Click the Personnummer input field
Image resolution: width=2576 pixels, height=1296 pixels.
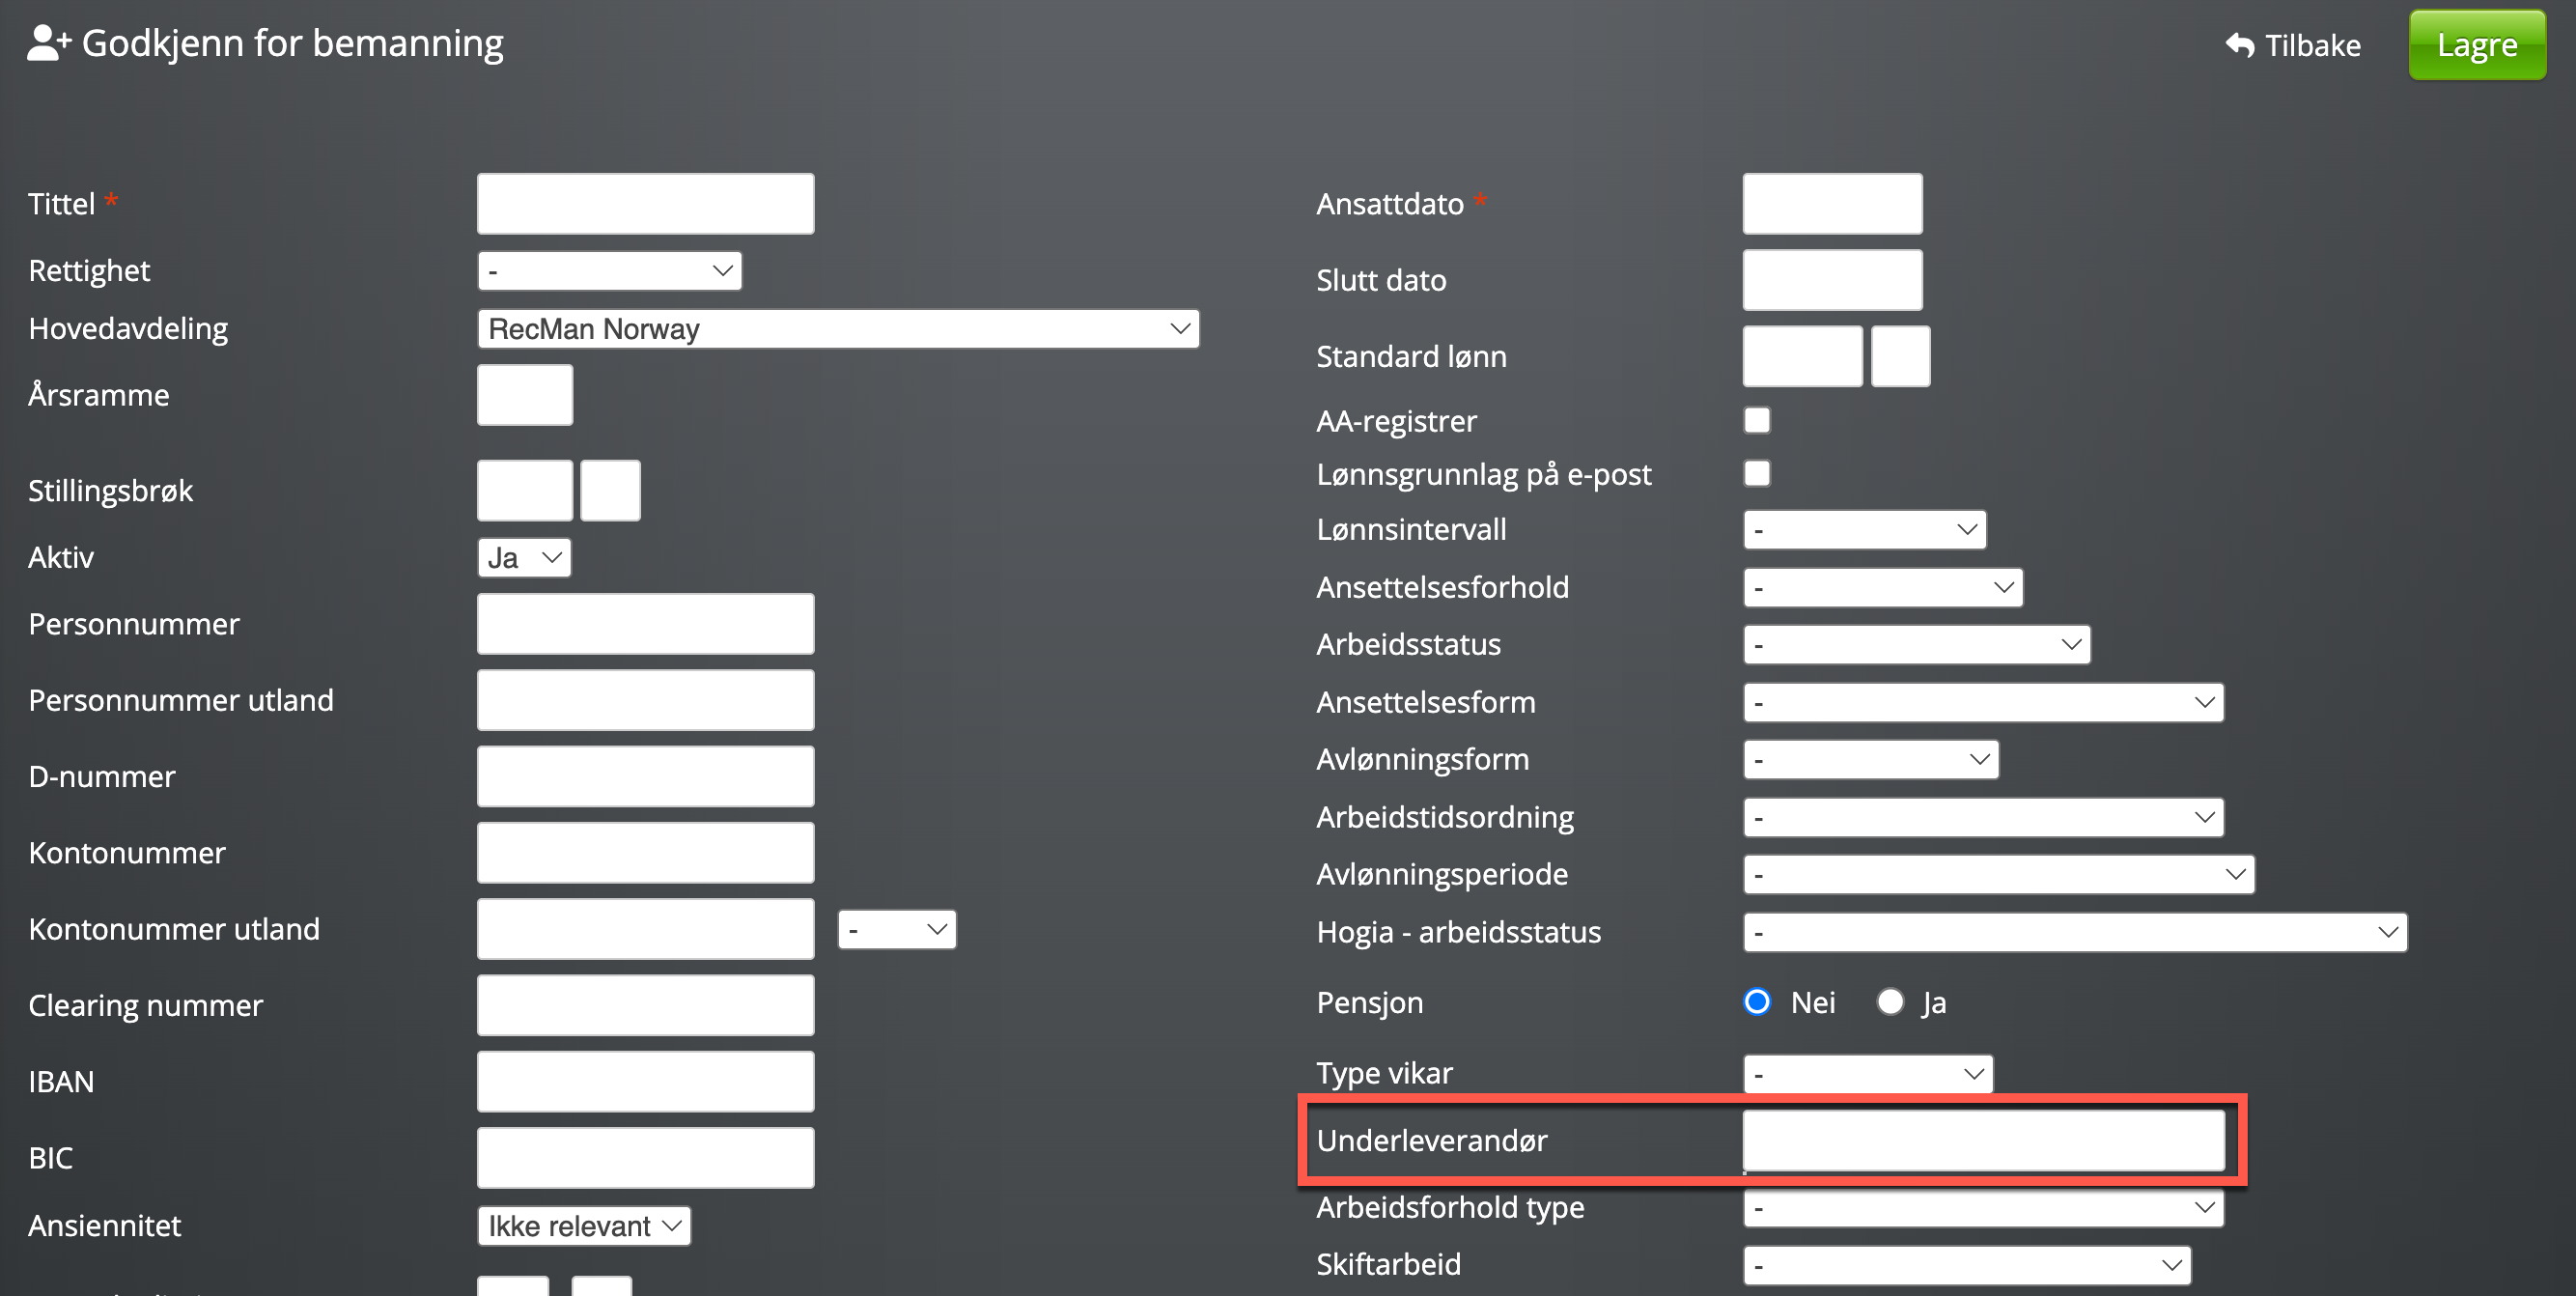point(645,624)
